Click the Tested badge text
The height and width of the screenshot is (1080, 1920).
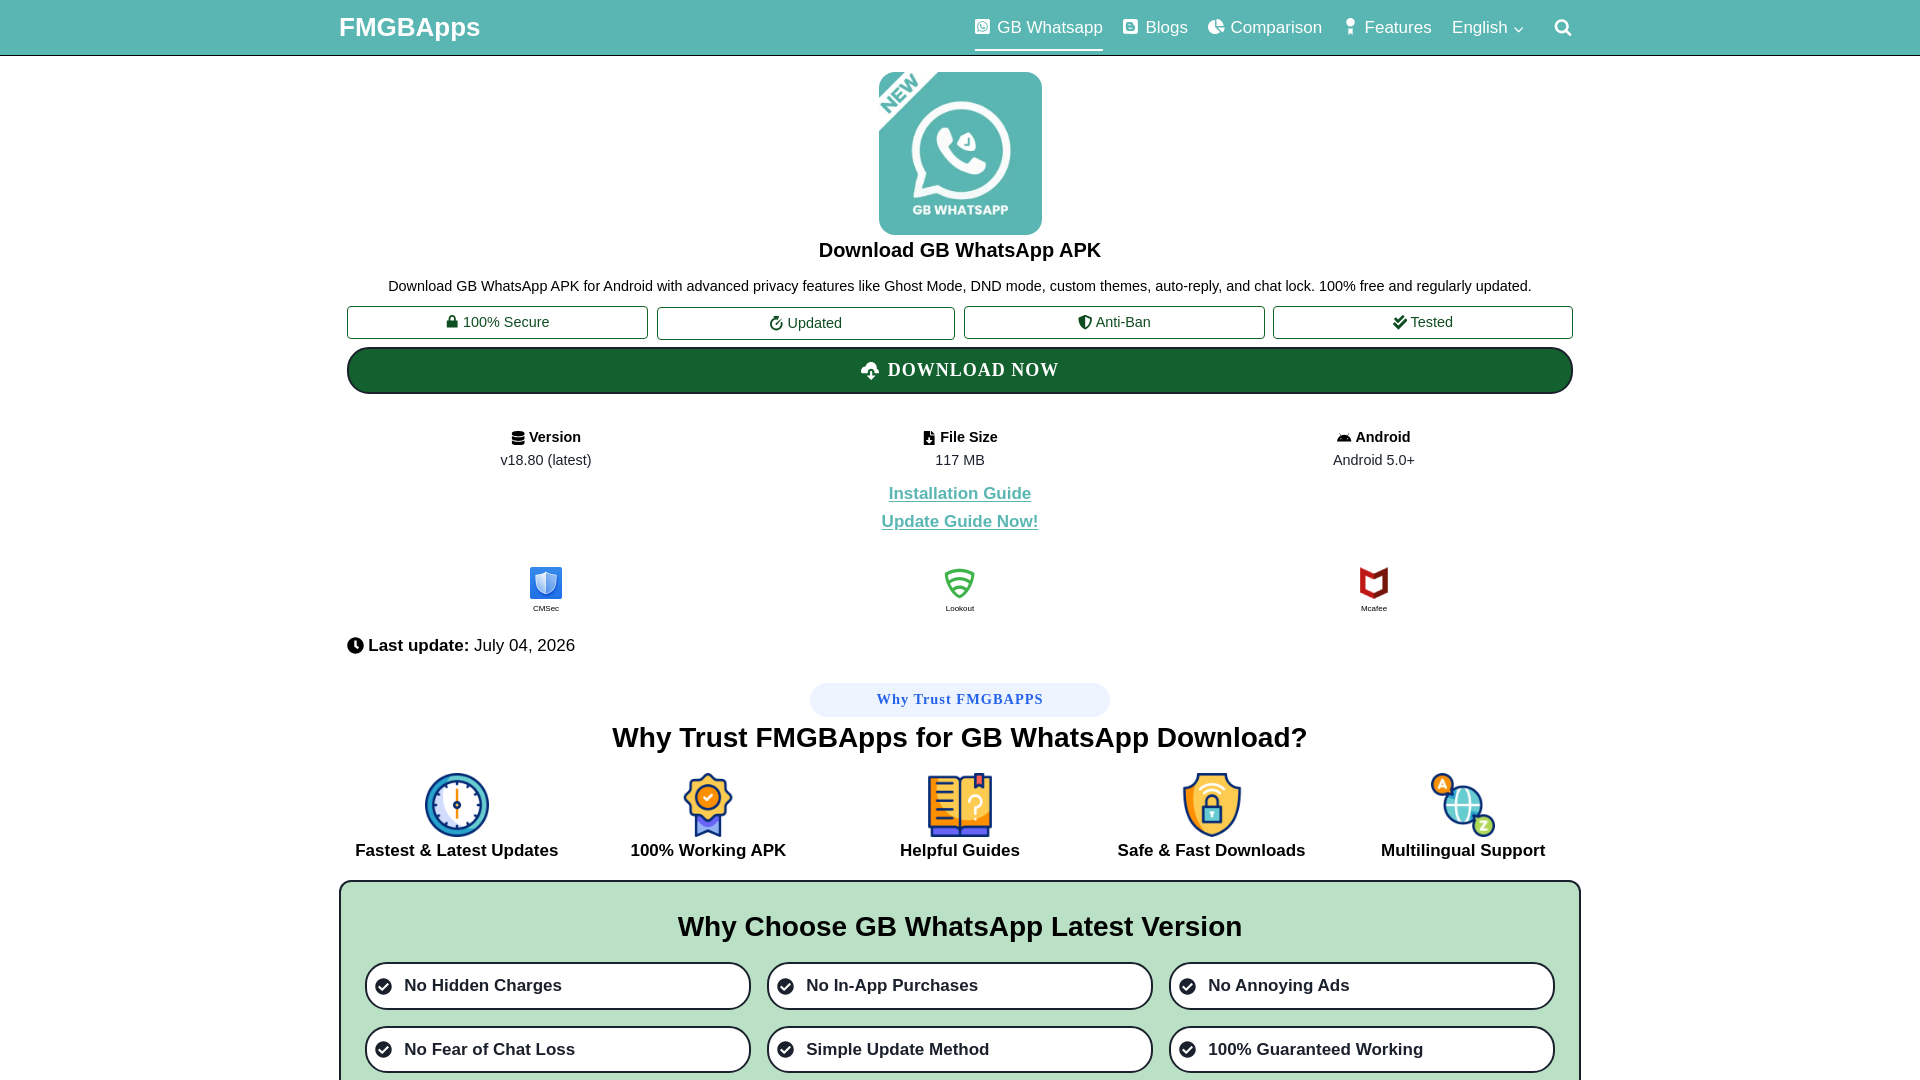1431,322
